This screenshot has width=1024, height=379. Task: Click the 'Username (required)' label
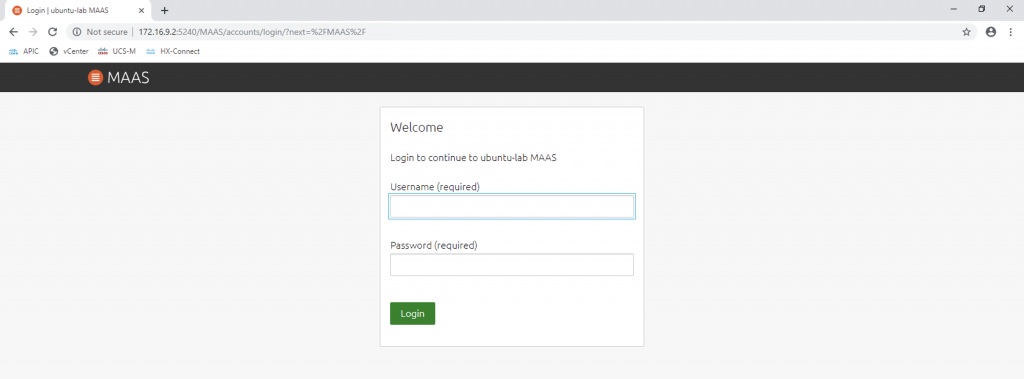pos(435,187)
